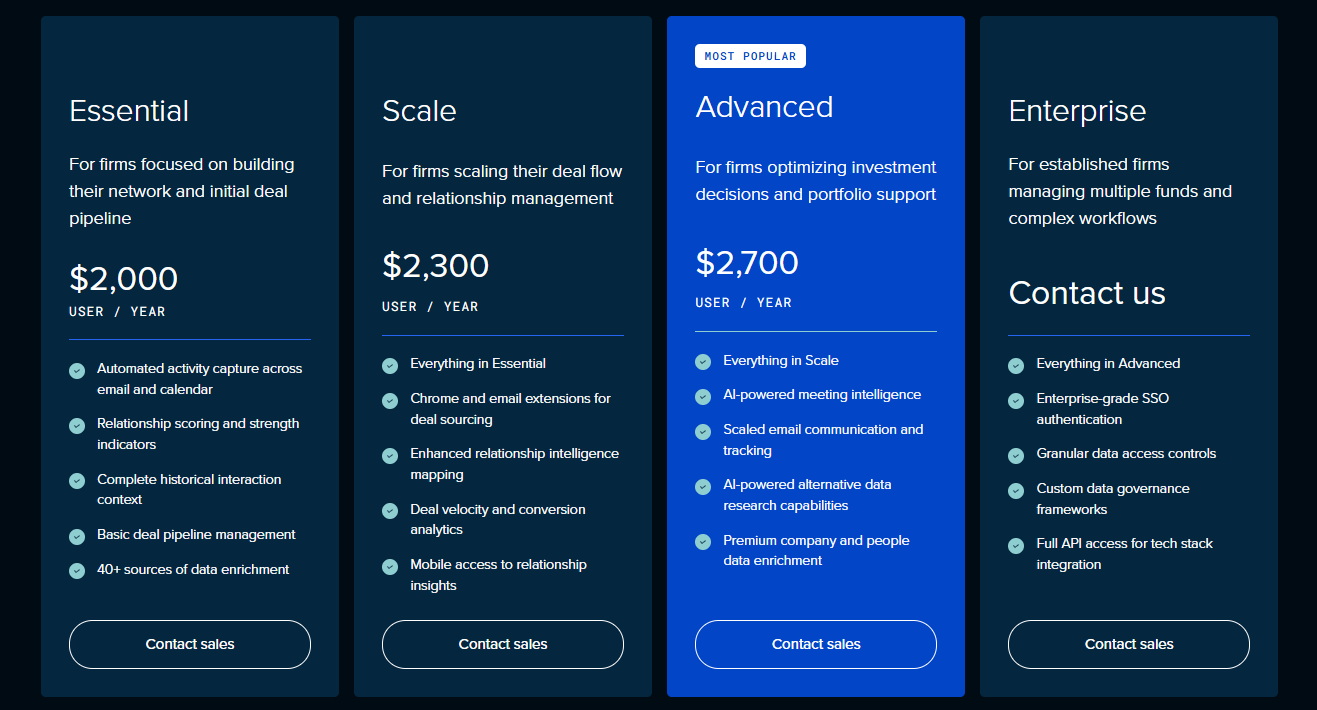
Task: Select the Scale plan title
Action: tap(419, 110)
